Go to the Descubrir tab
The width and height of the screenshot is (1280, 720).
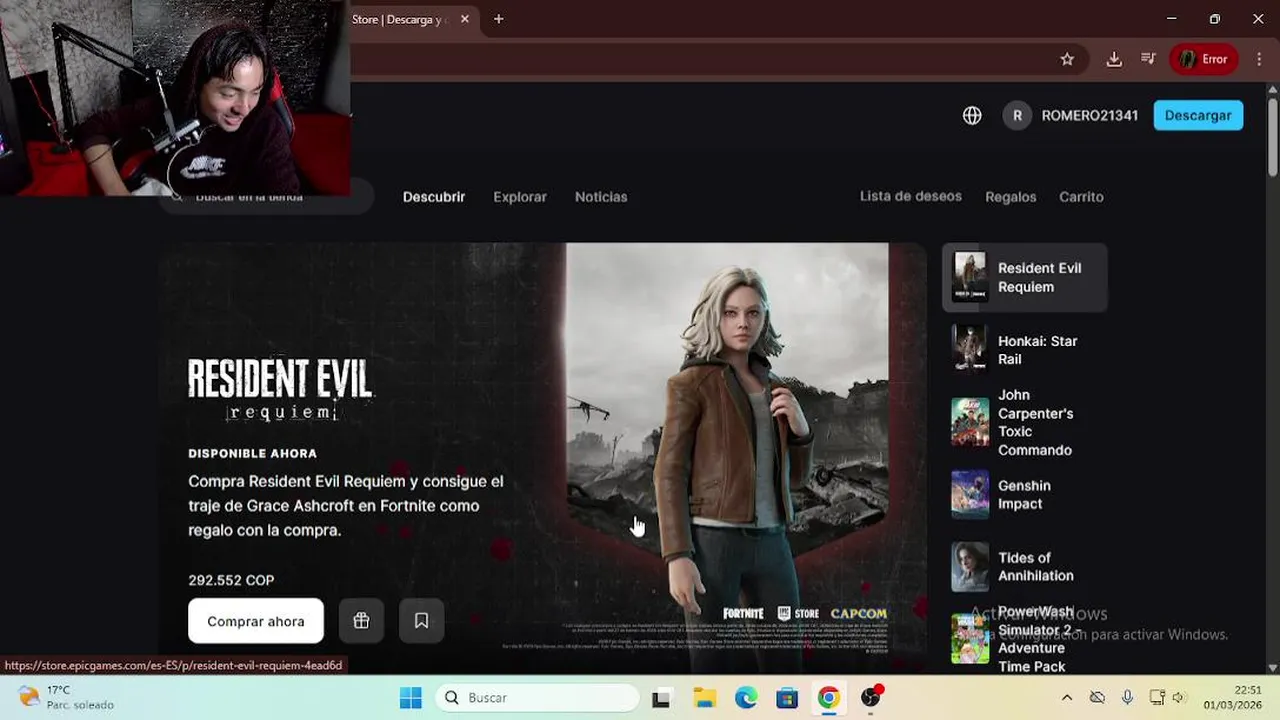point(434,197)
